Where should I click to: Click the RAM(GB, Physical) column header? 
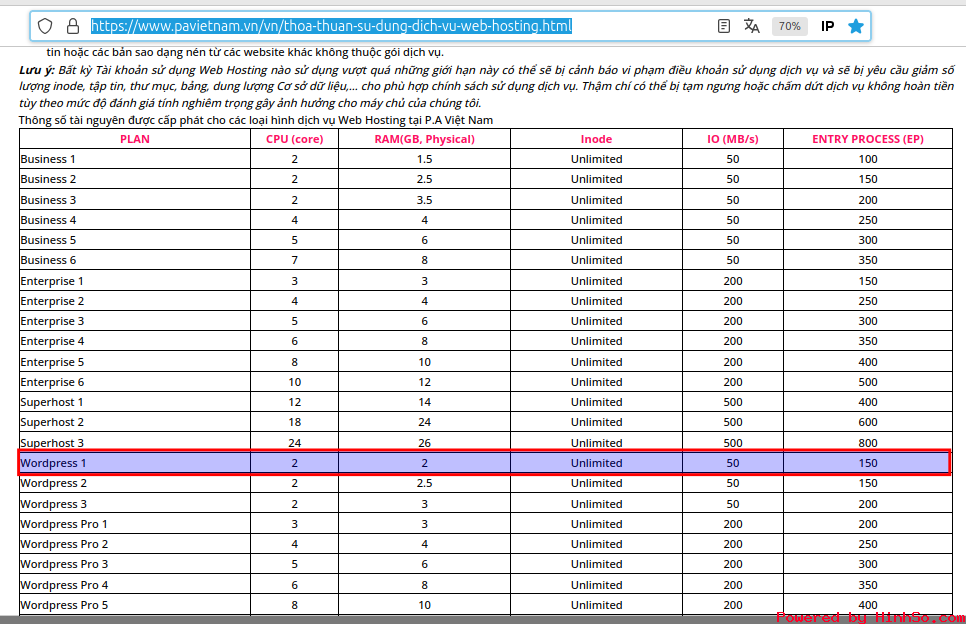click(x=424, y=139)
